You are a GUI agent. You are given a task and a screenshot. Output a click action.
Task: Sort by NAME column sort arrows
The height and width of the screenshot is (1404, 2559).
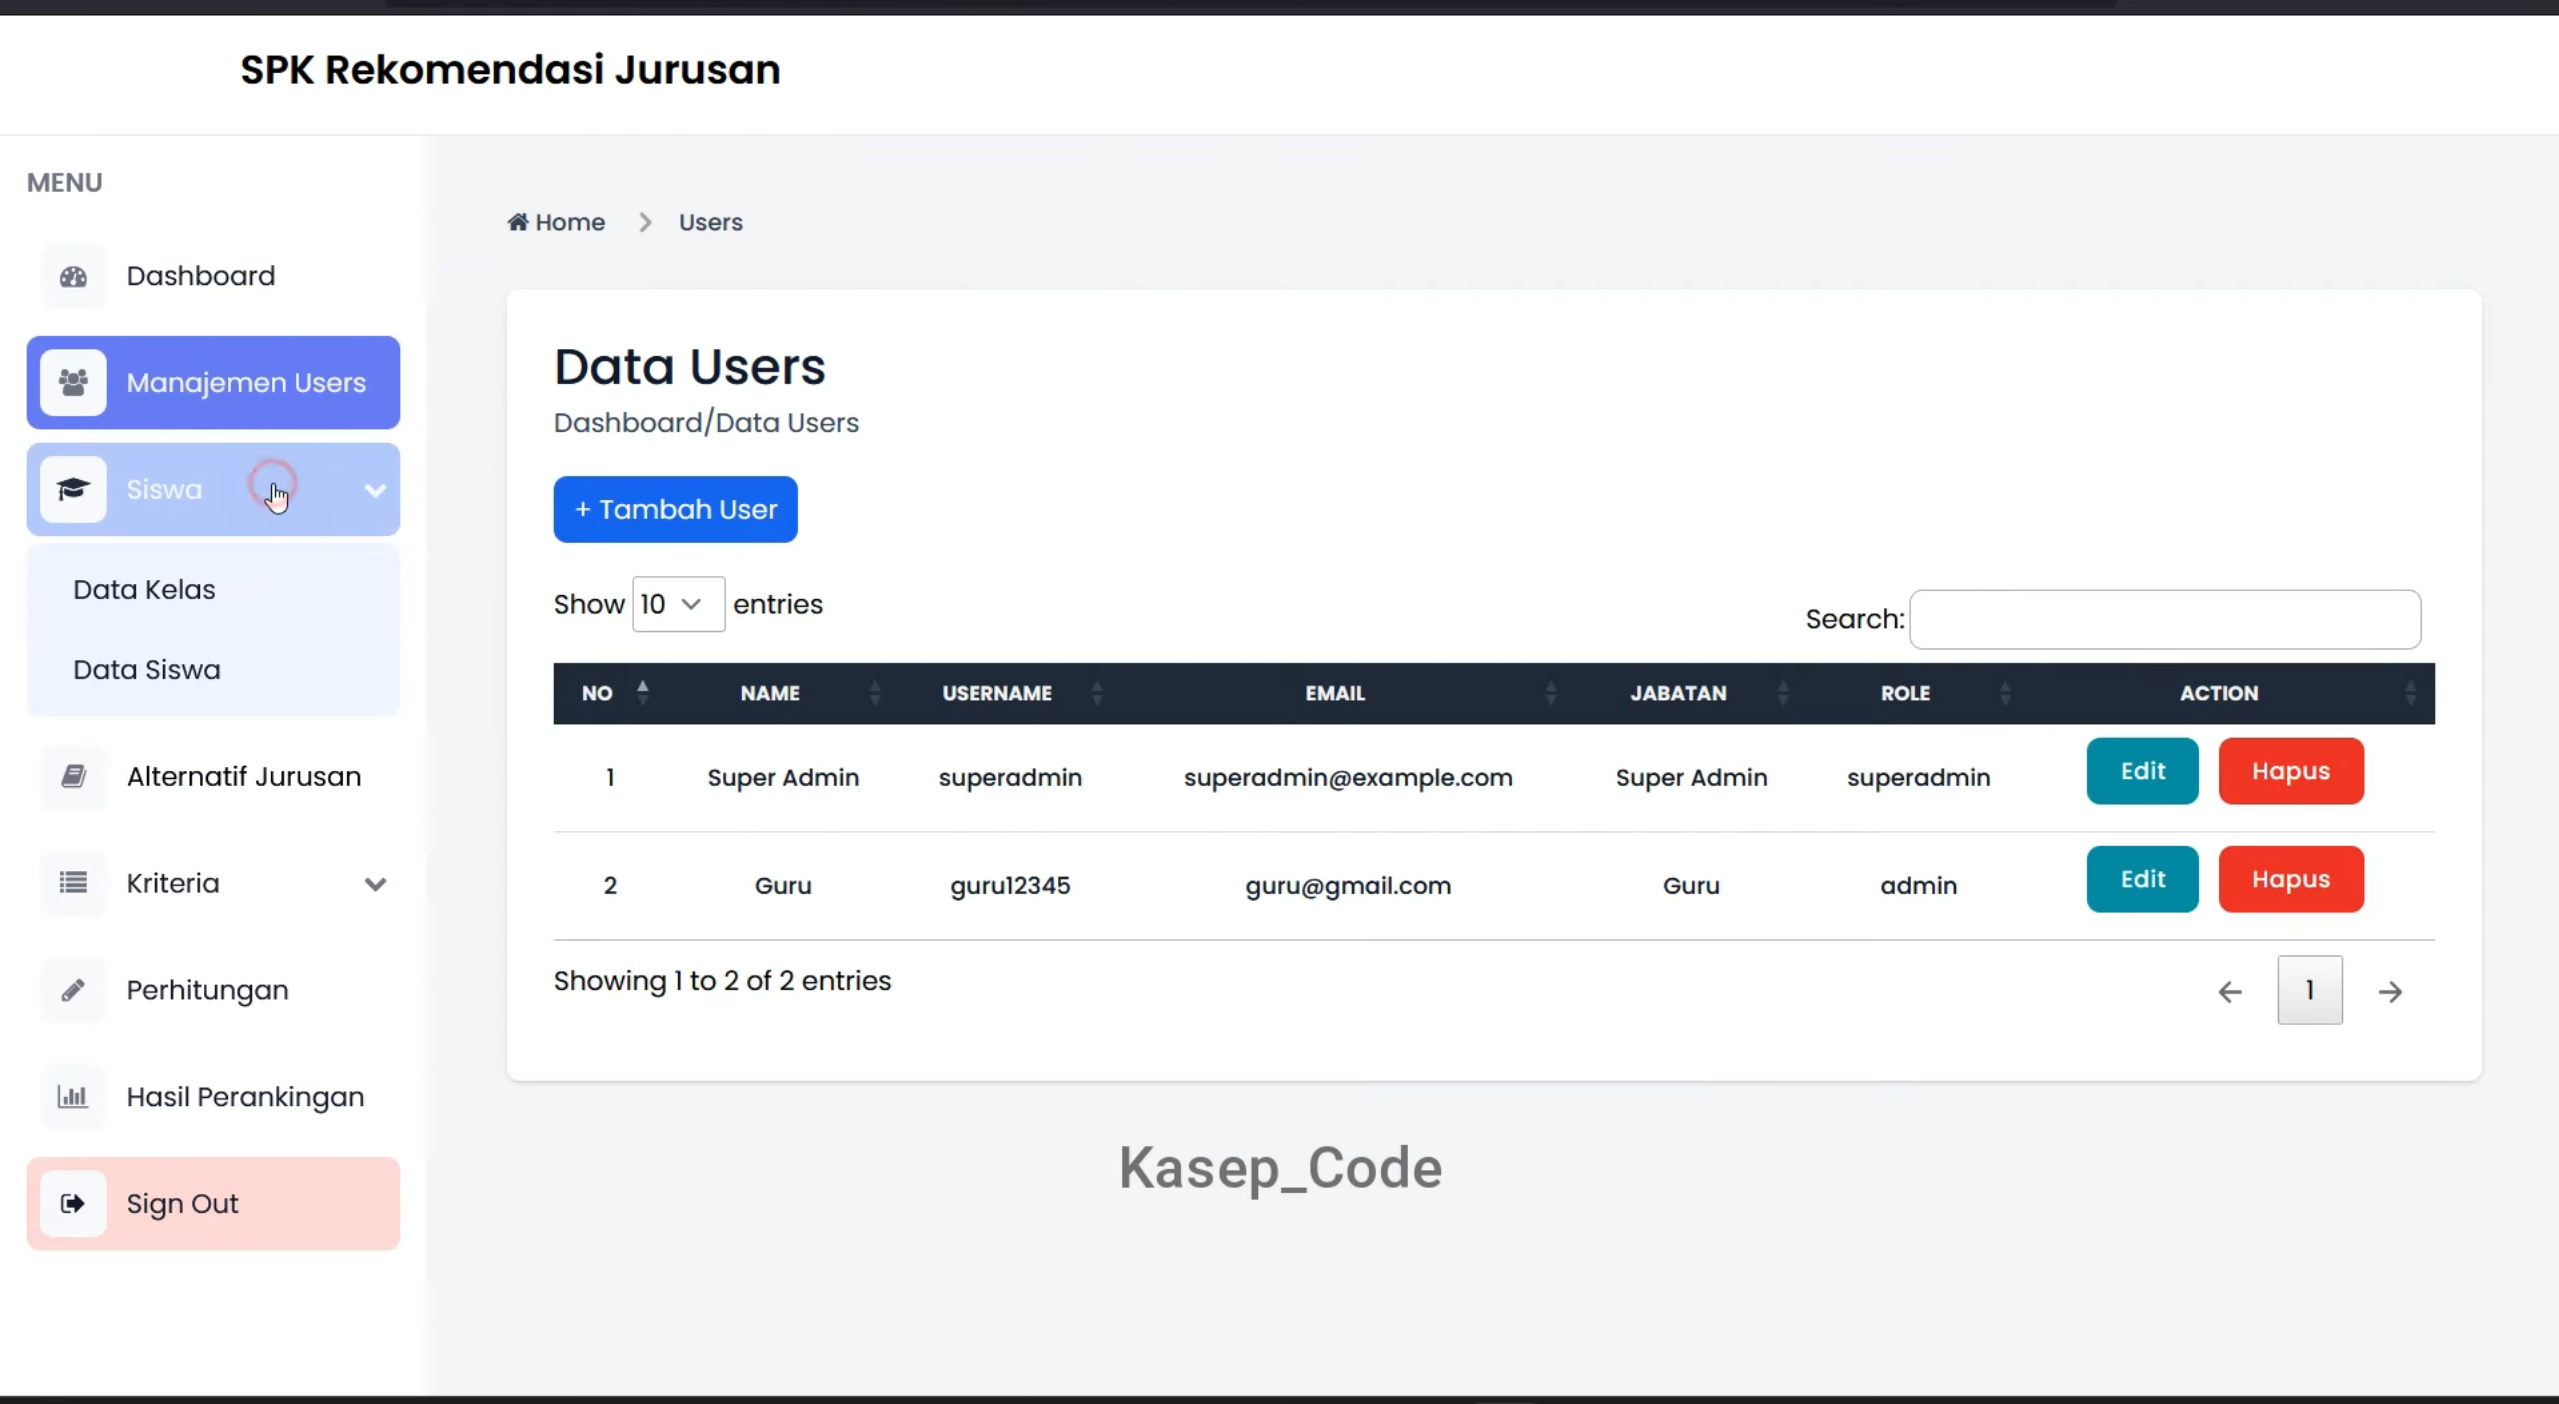point(875,693)
